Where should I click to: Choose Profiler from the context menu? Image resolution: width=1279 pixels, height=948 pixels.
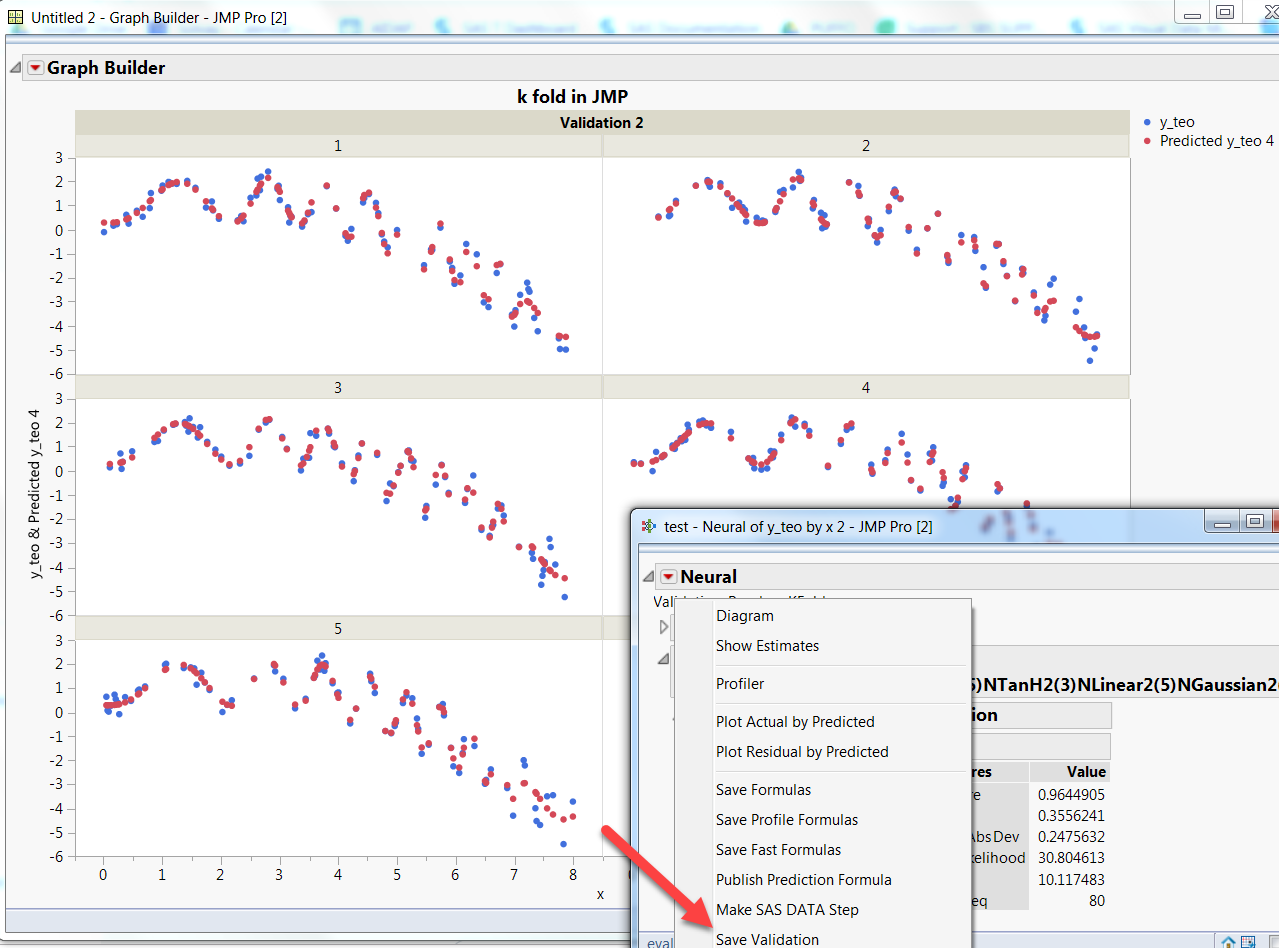[x=740, y=683]
